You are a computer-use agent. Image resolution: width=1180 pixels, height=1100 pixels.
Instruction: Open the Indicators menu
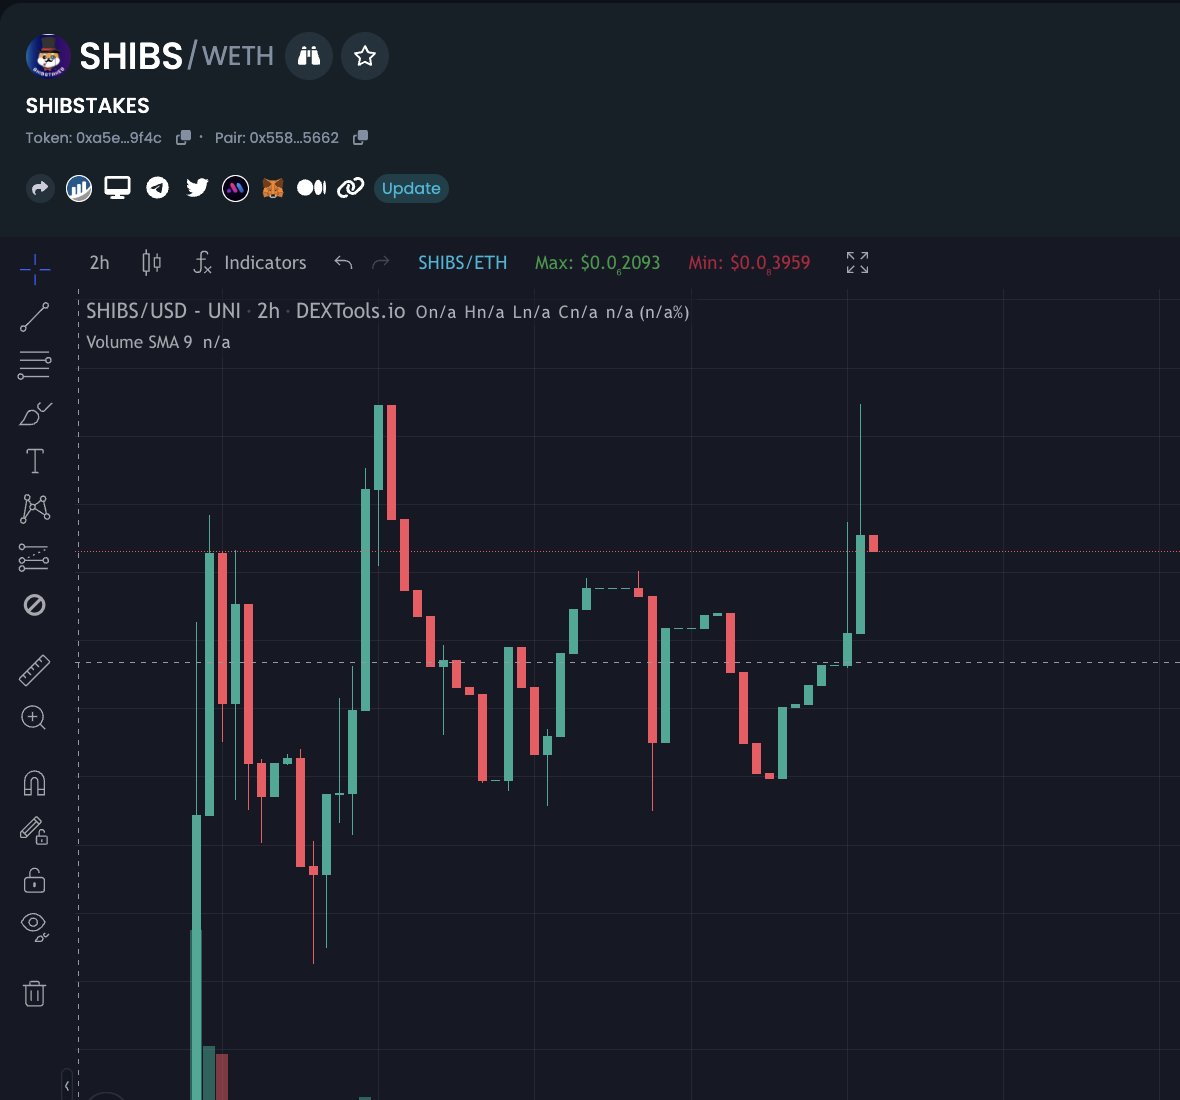250,263
